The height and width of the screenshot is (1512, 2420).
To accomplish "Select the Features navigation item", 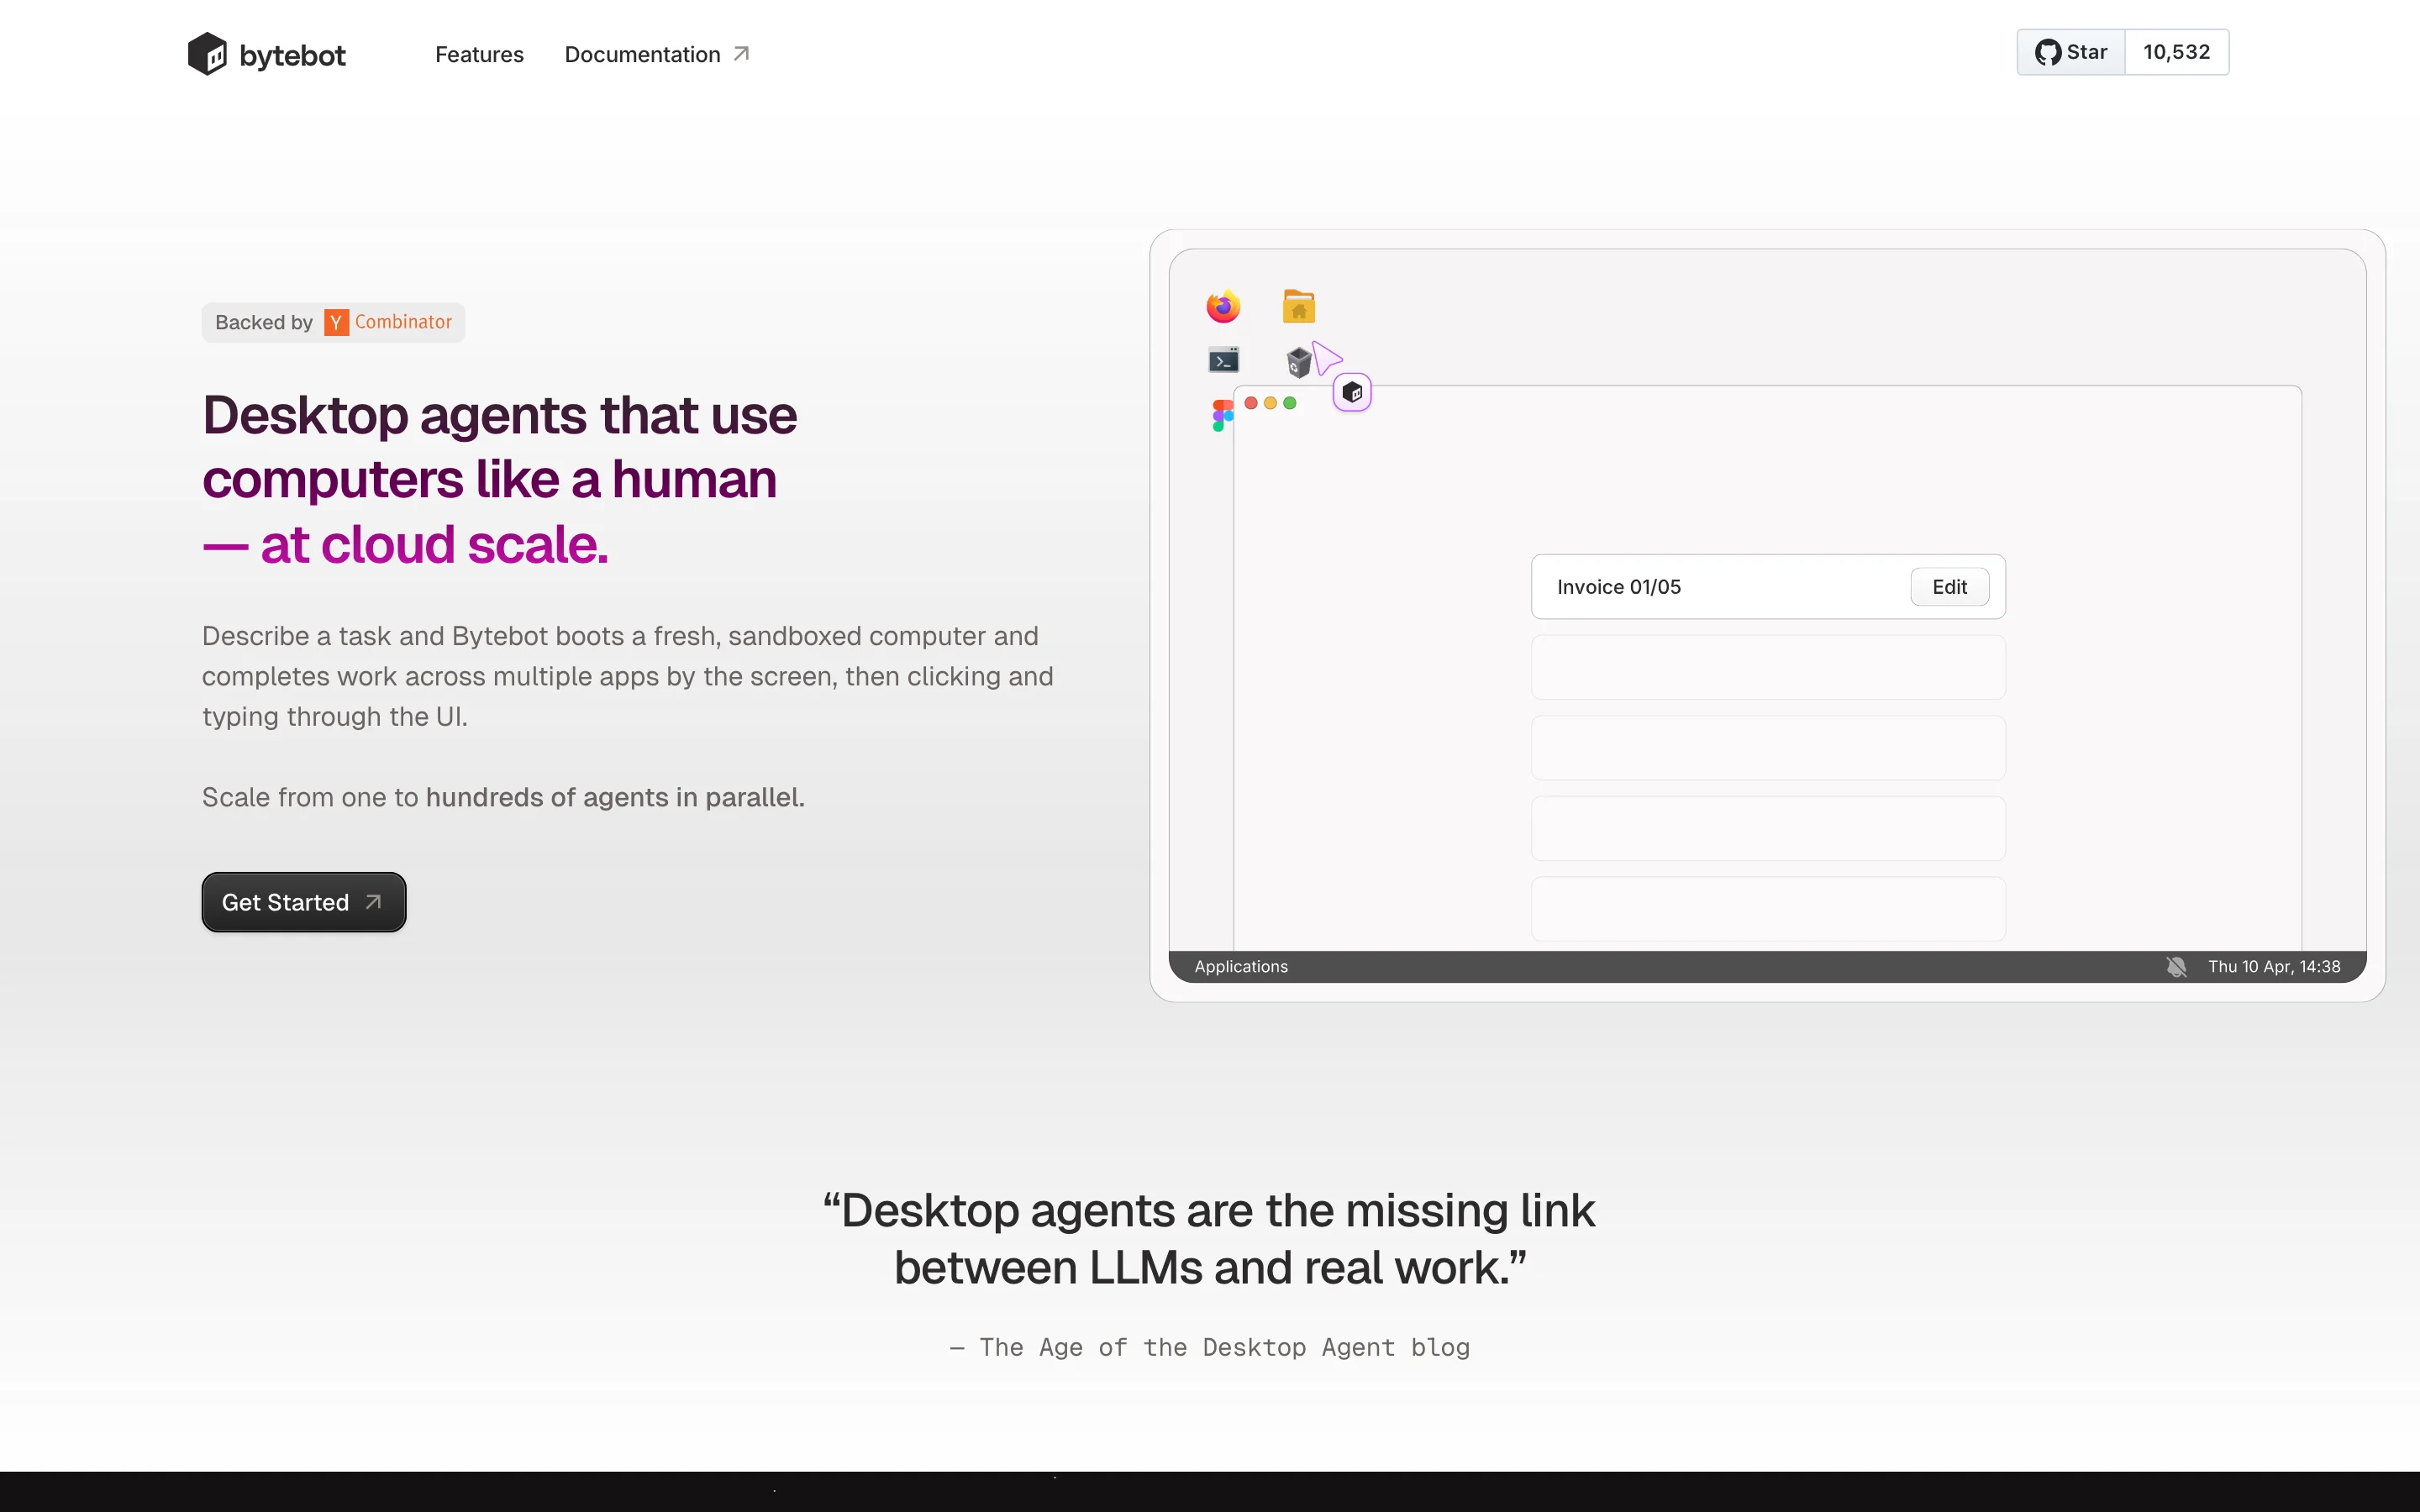I will (479, 55).
